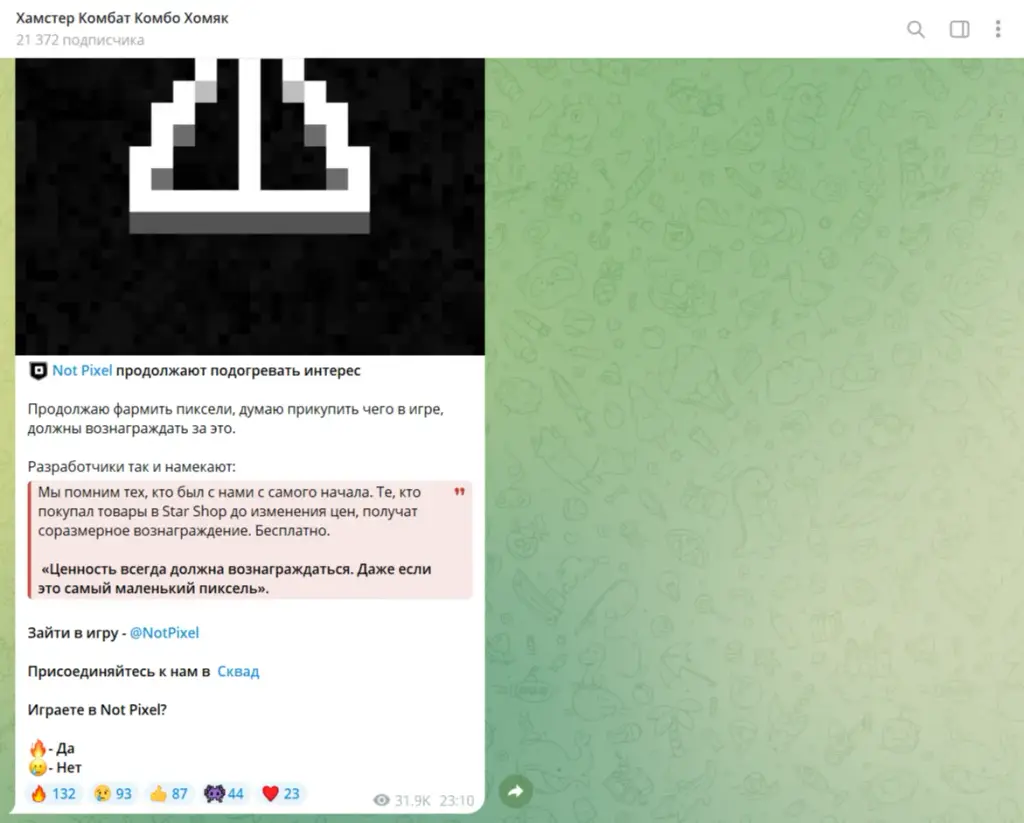1024x823 pixels.
Task: Add the crying face reaction showing 93
Action: (x=113, y=794)
